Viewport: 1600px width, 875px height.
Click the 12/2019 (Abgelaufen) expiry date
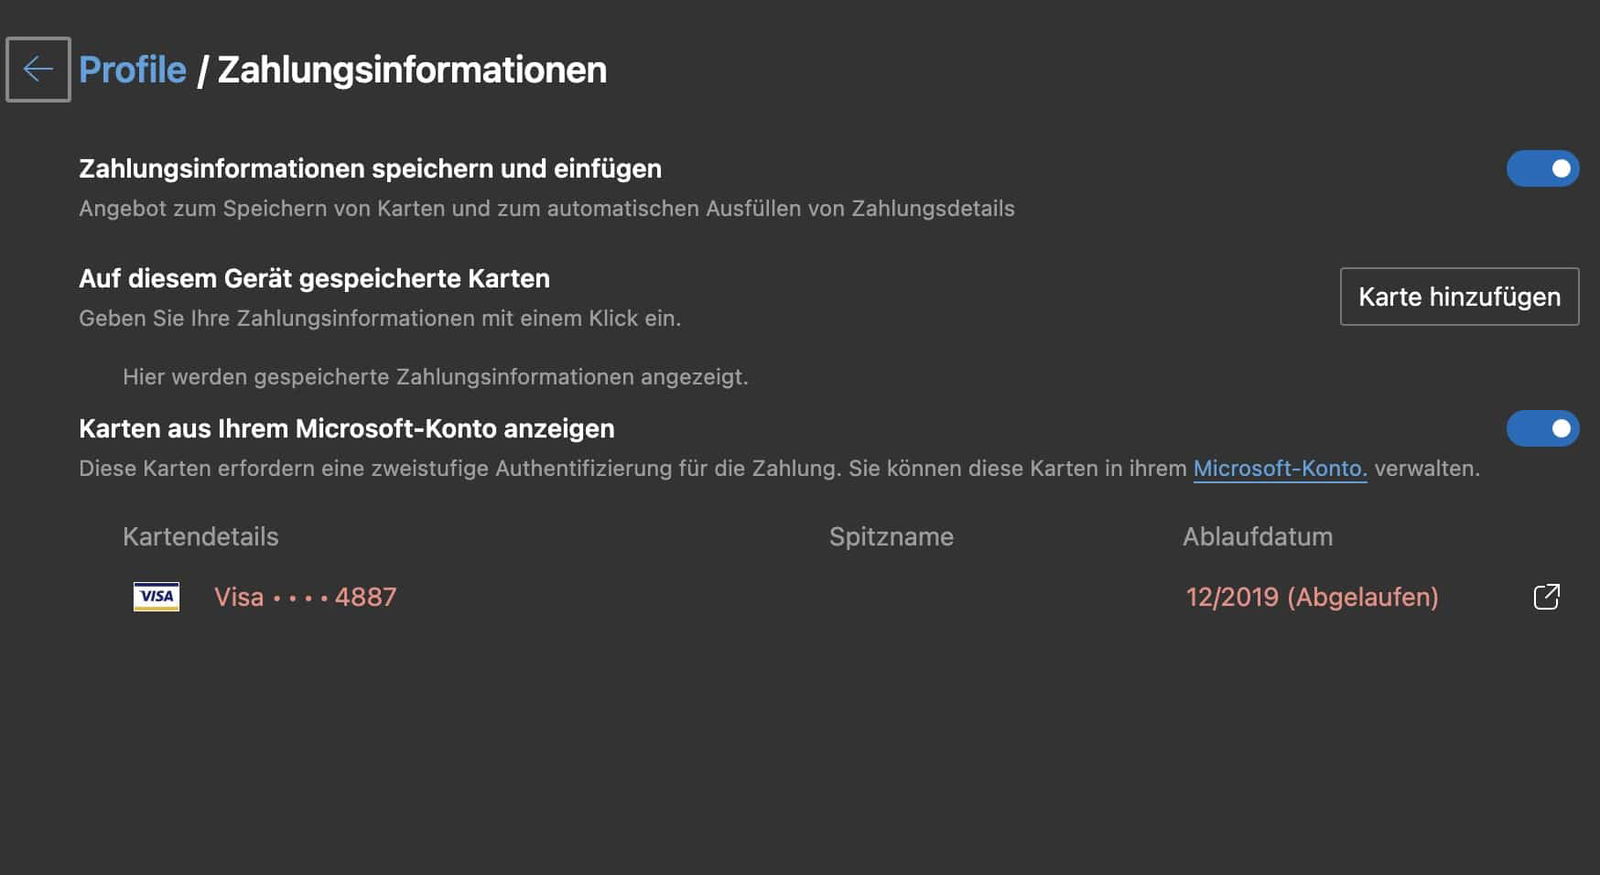click(x=1312, y=597)
